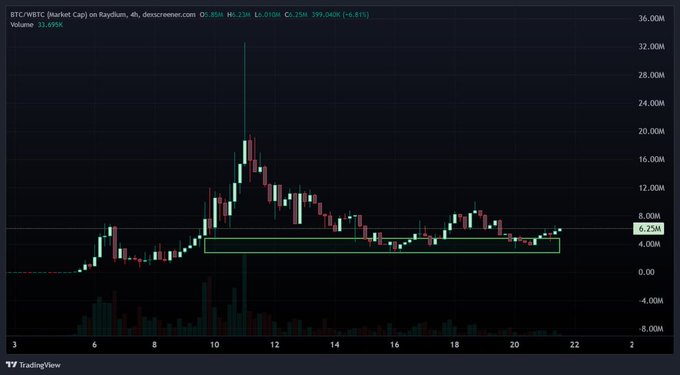The width and height of the screenshot is (680, 375).
Task: Click the -4.00M price axis label
Action: tap(652, 301)
